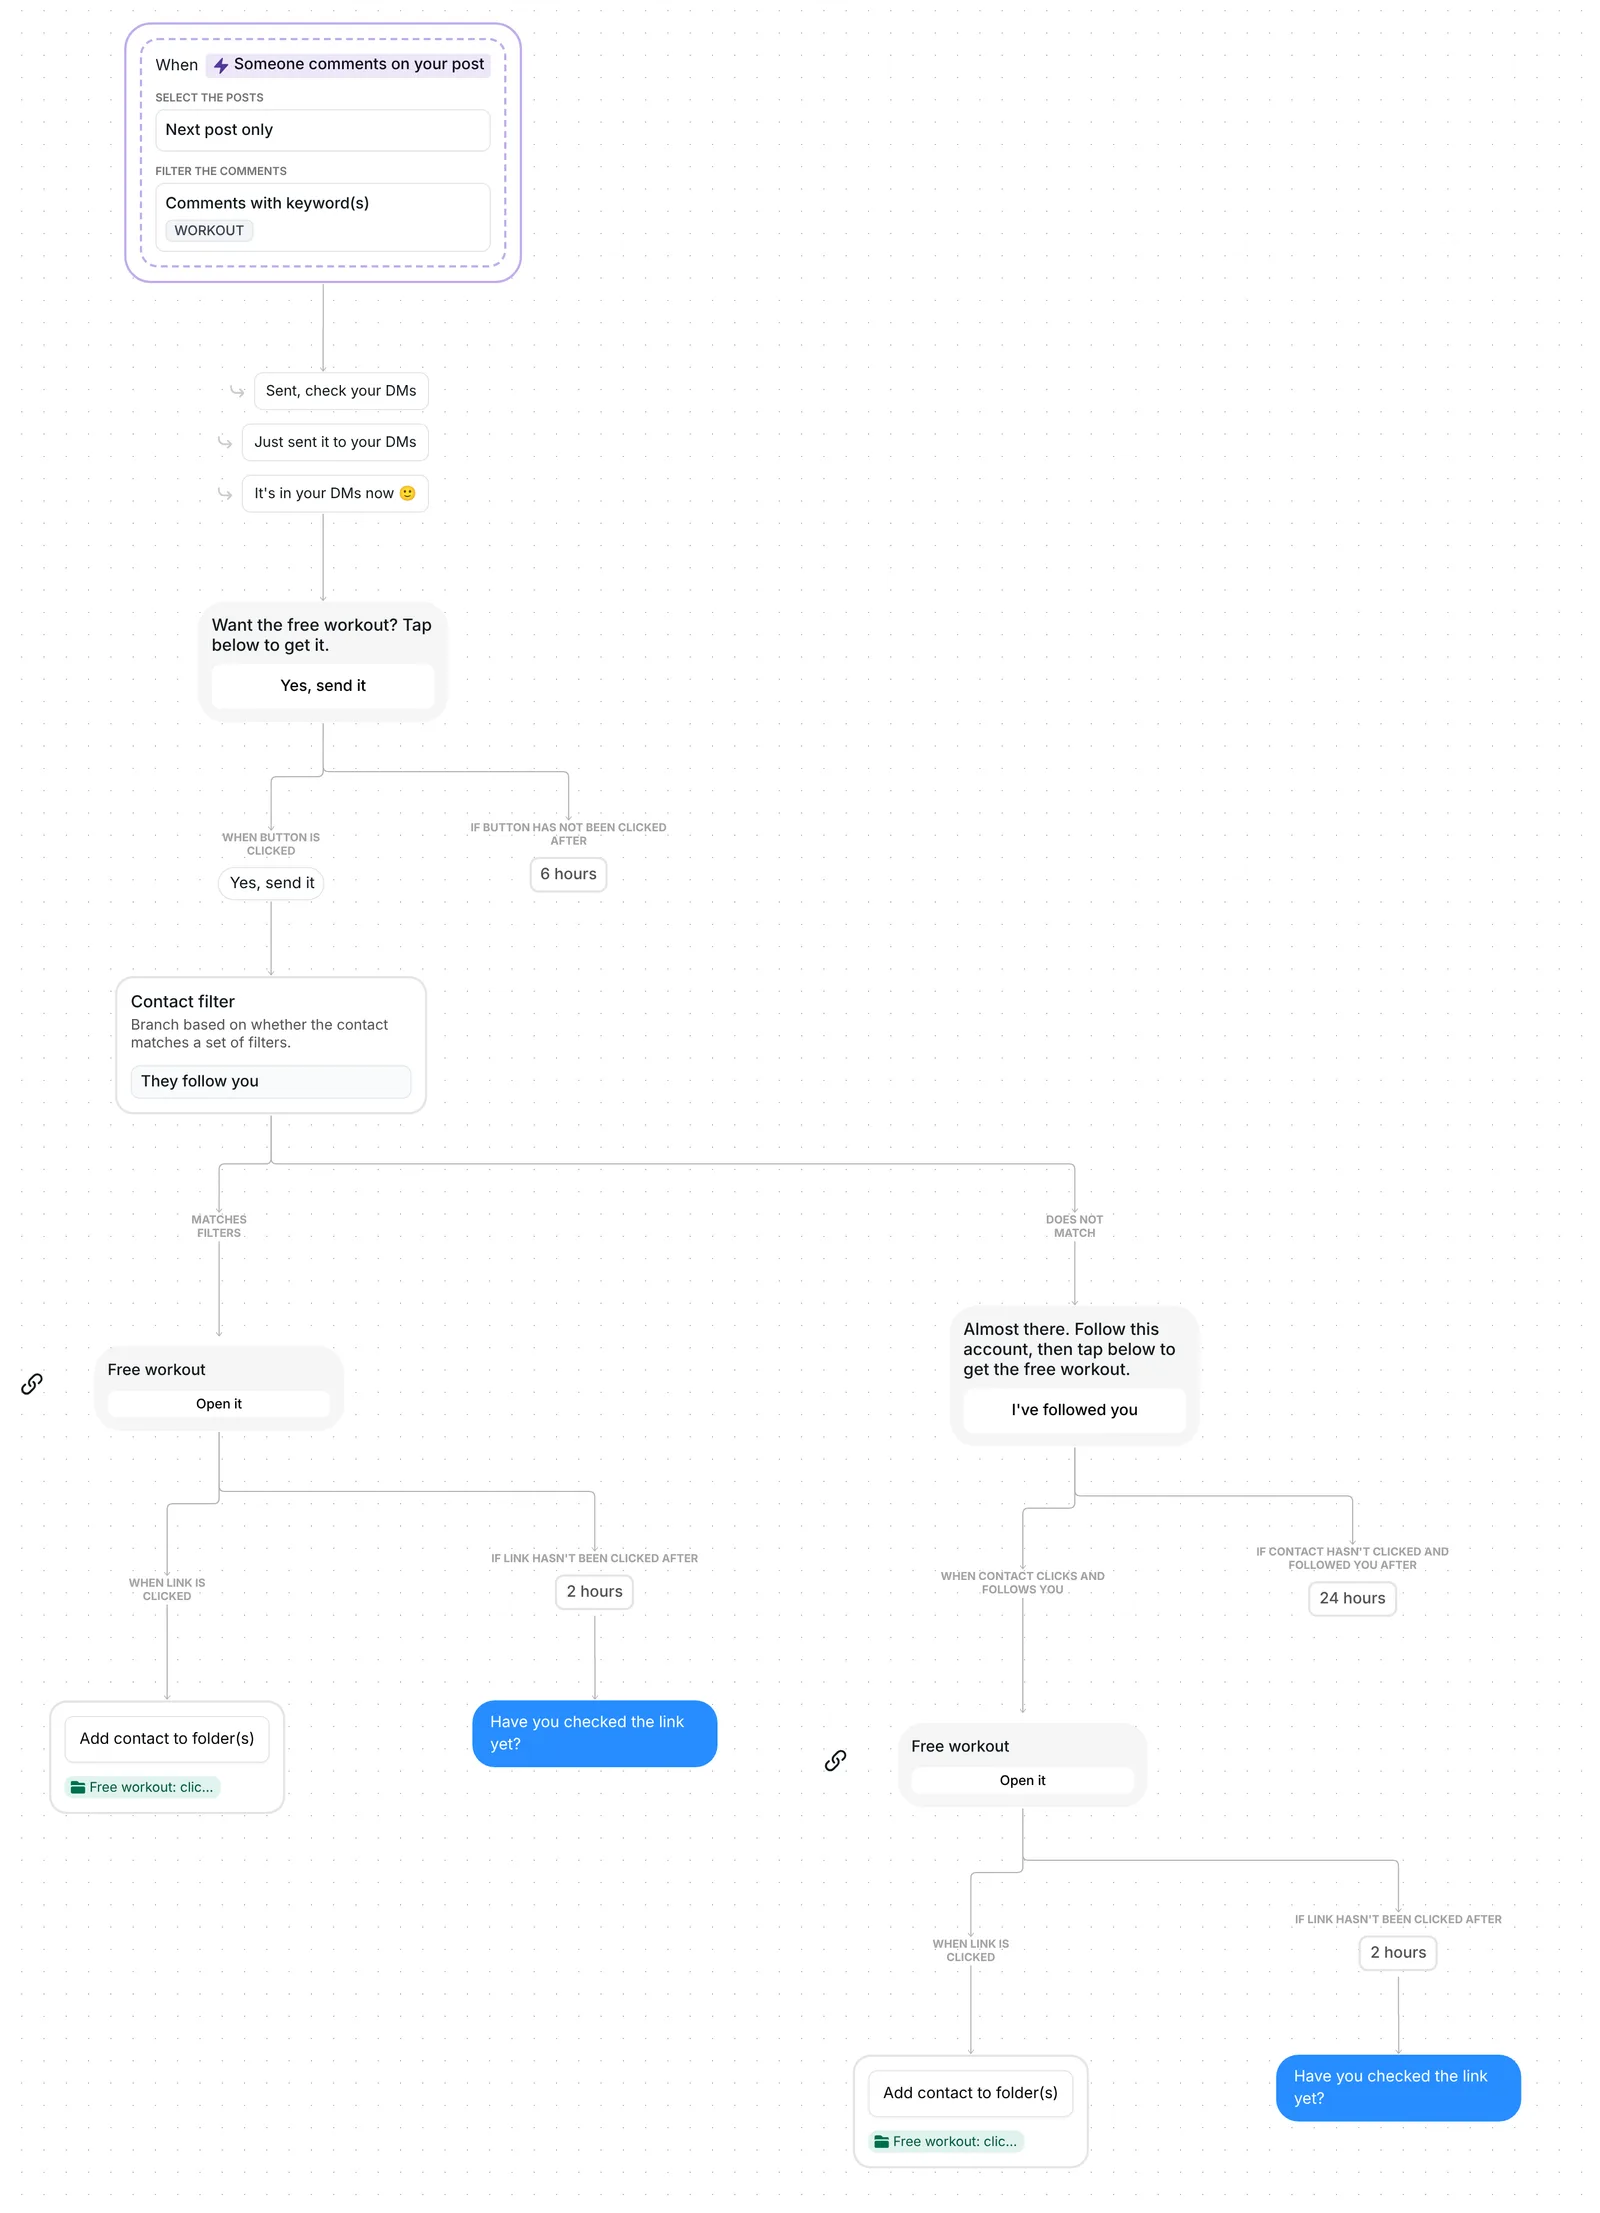This screenshot has height=2213, width=1600.
Task: Click Someone comments on your post trigger
Action: point(349,64)
